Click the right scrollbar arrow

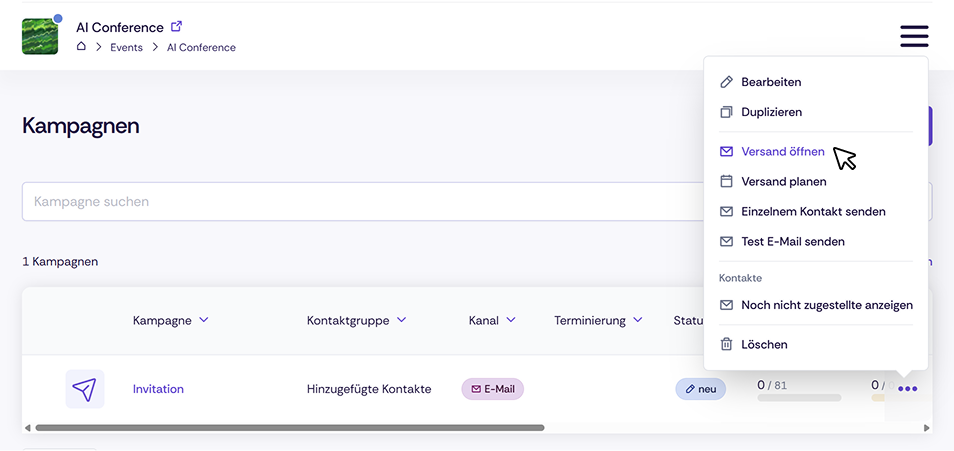click(927, 428)
